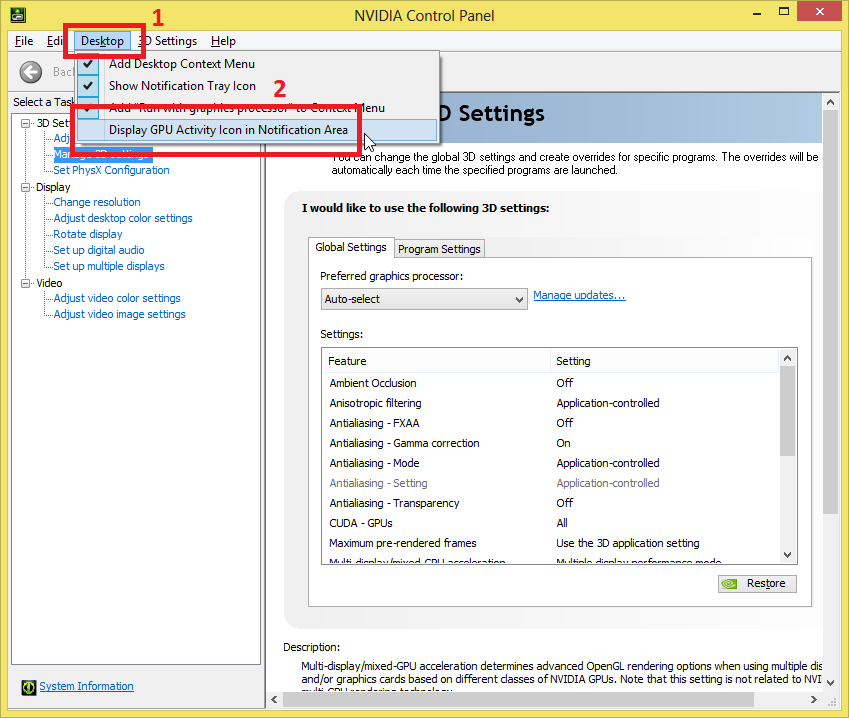Click up arrow of settings list scrollbar

tap(788, 358)
